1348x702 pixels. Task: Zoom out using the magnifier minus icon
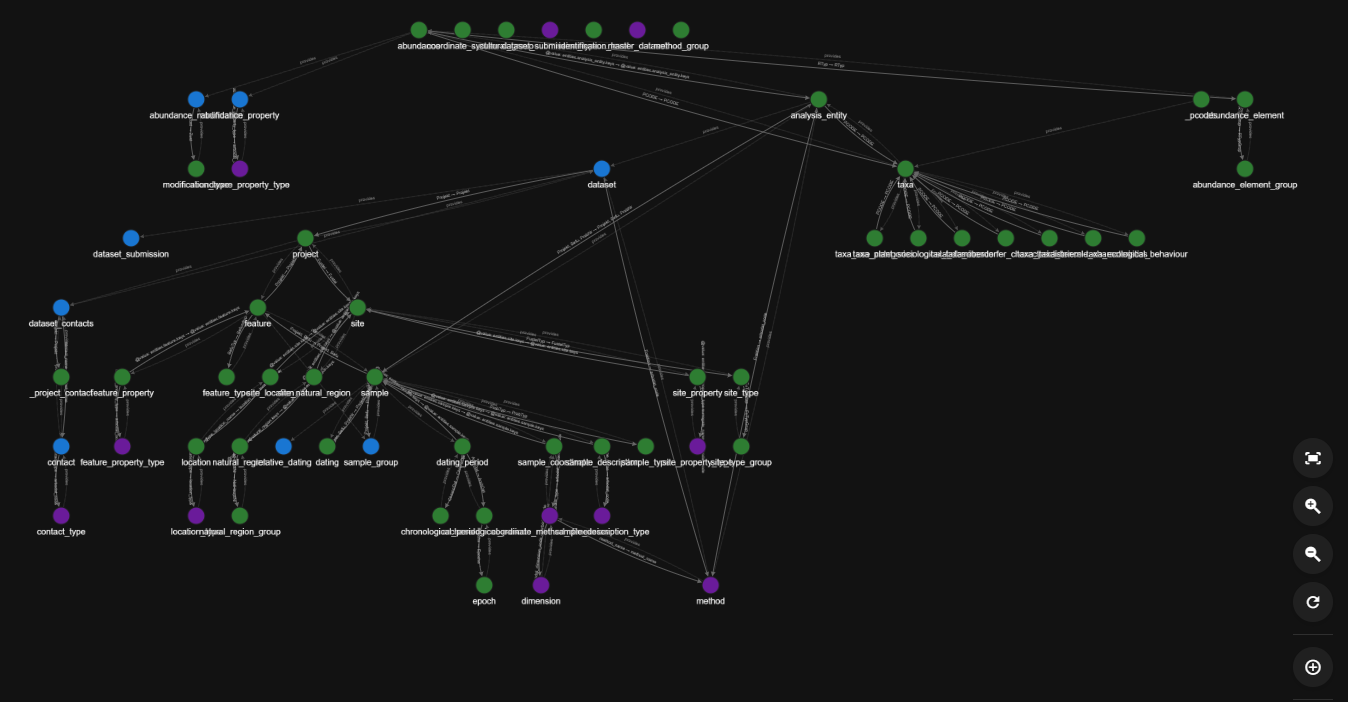pos(1312,554)
